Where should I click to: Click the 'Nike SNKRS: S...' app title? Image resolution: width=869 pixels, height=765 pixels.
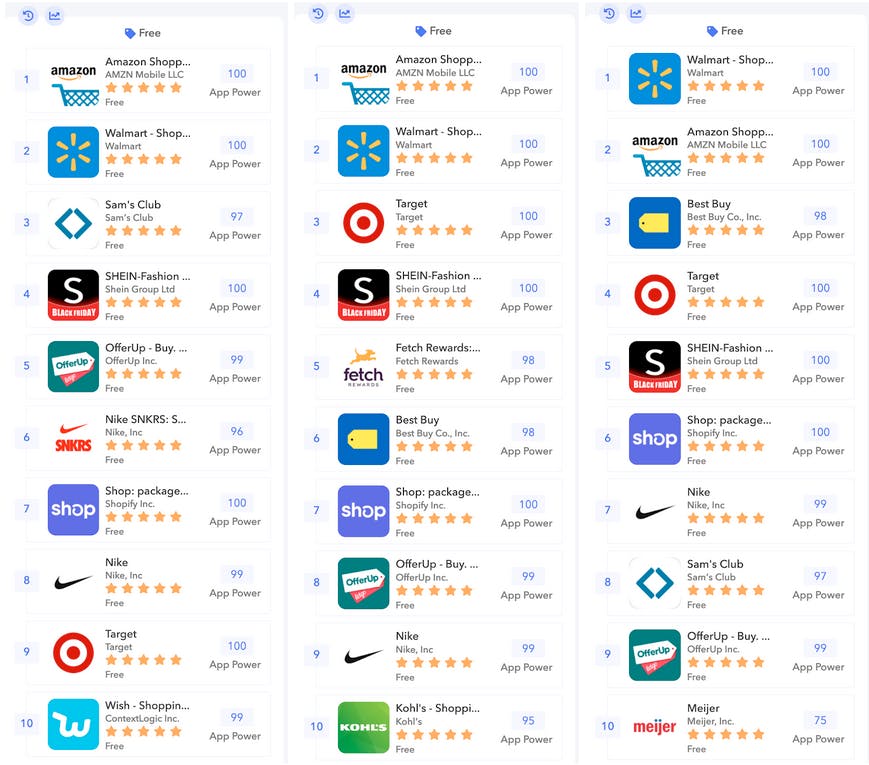(146, 419)
